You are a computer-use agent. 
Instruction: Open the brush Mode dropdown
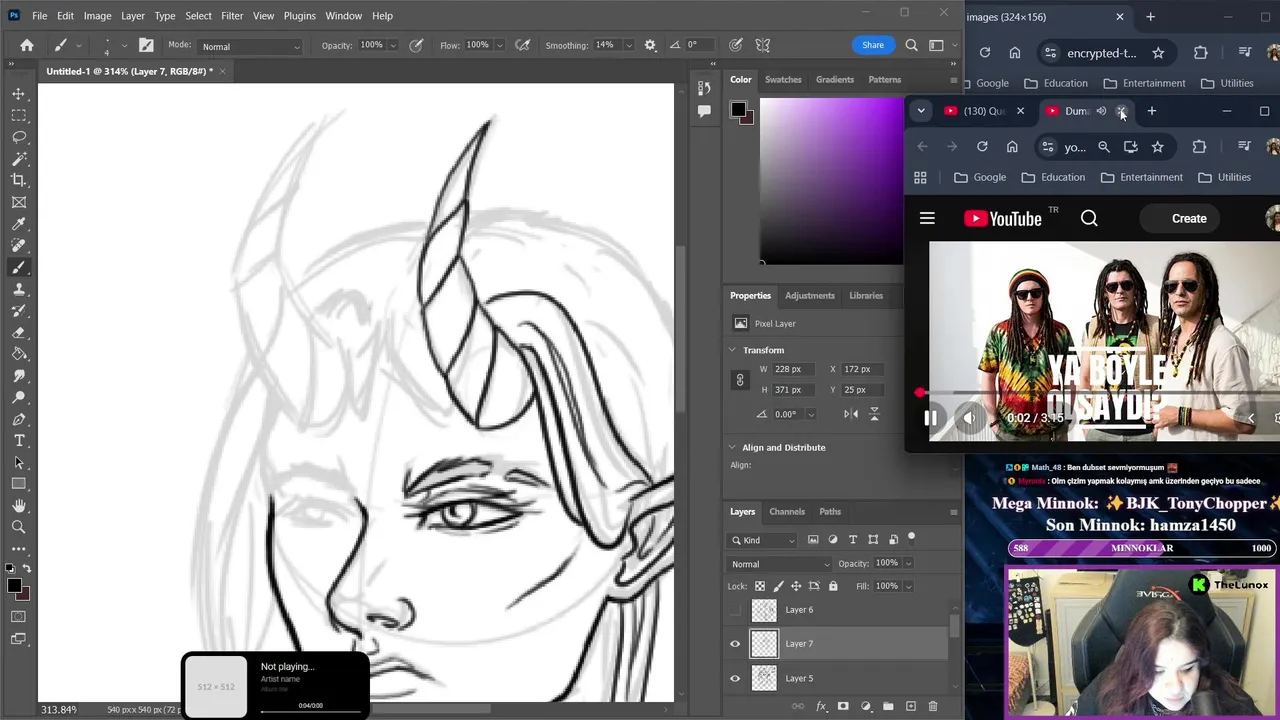pos(250,46)
